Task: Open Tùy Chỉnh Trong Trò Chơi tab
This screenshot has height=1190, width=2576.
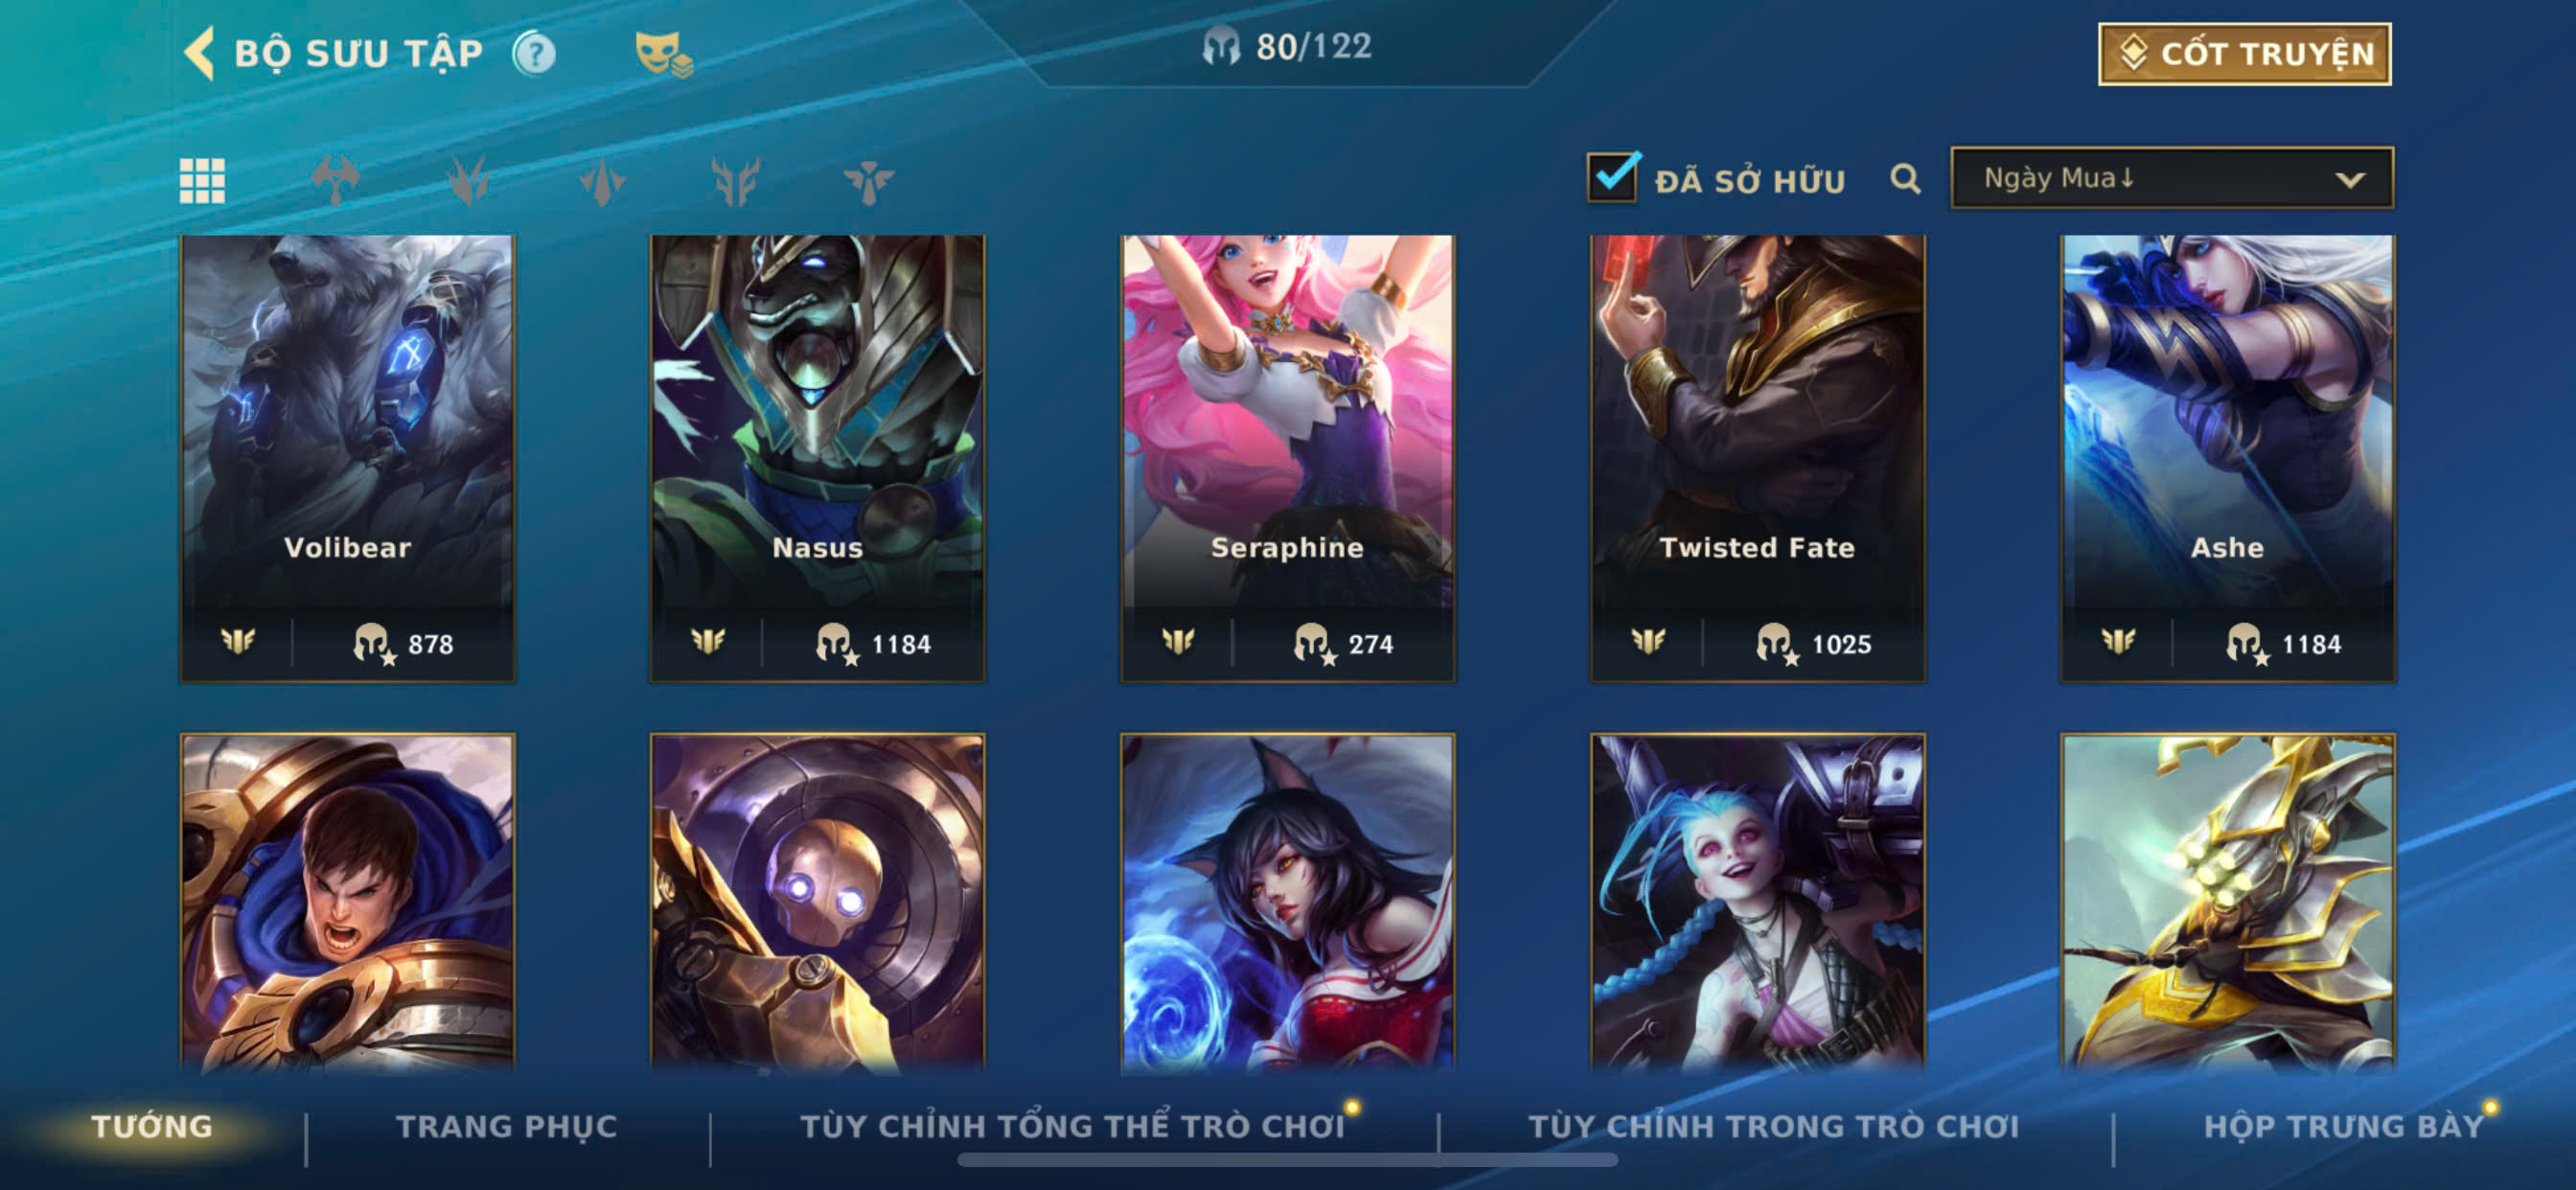Action: click(1773, 1126)
